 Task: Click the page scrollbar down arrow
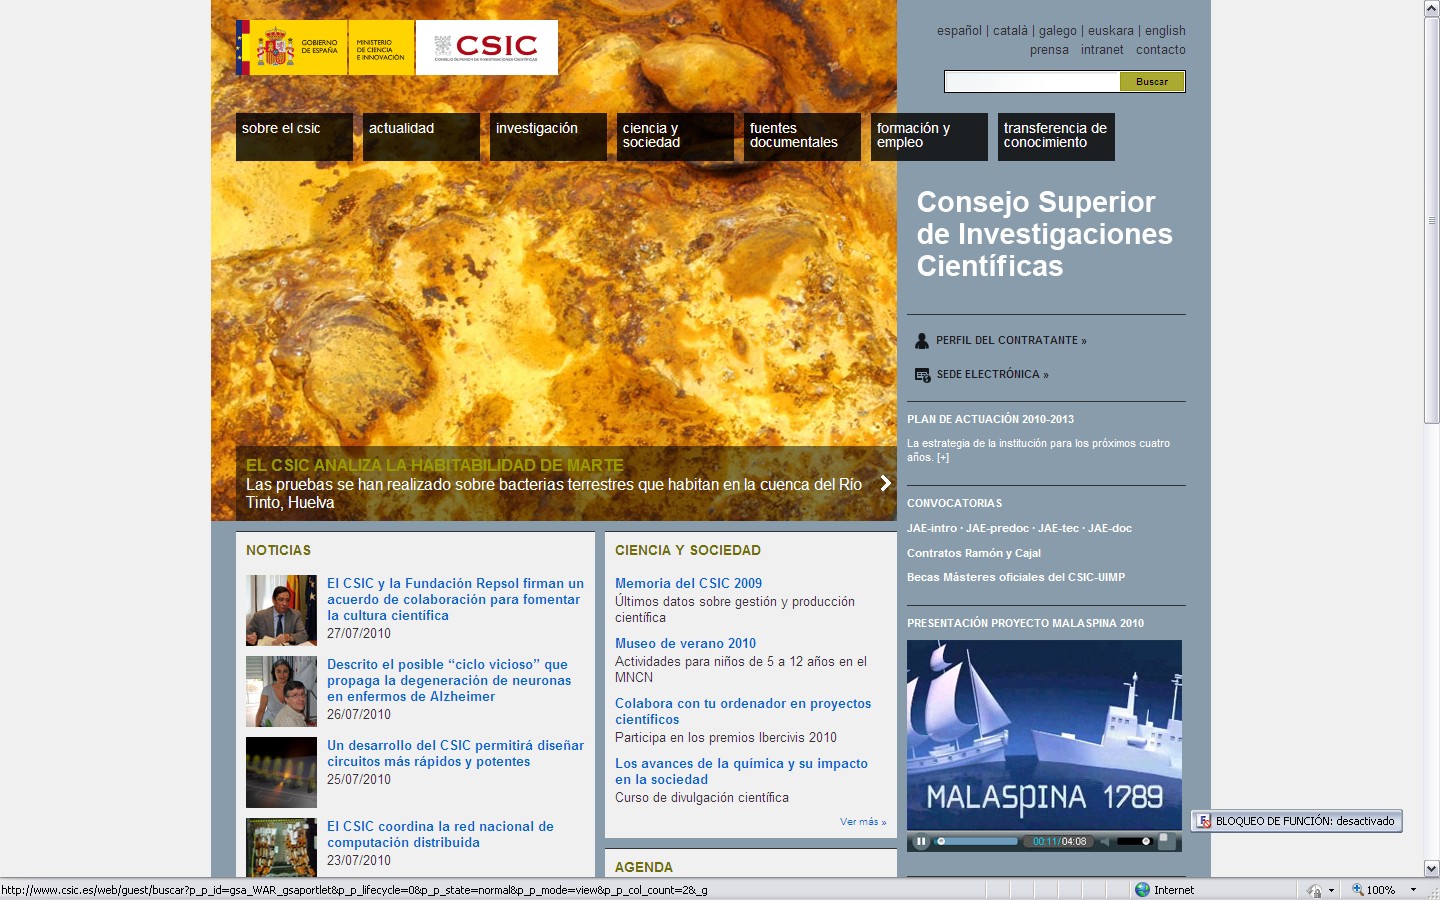click(1431, 869)
